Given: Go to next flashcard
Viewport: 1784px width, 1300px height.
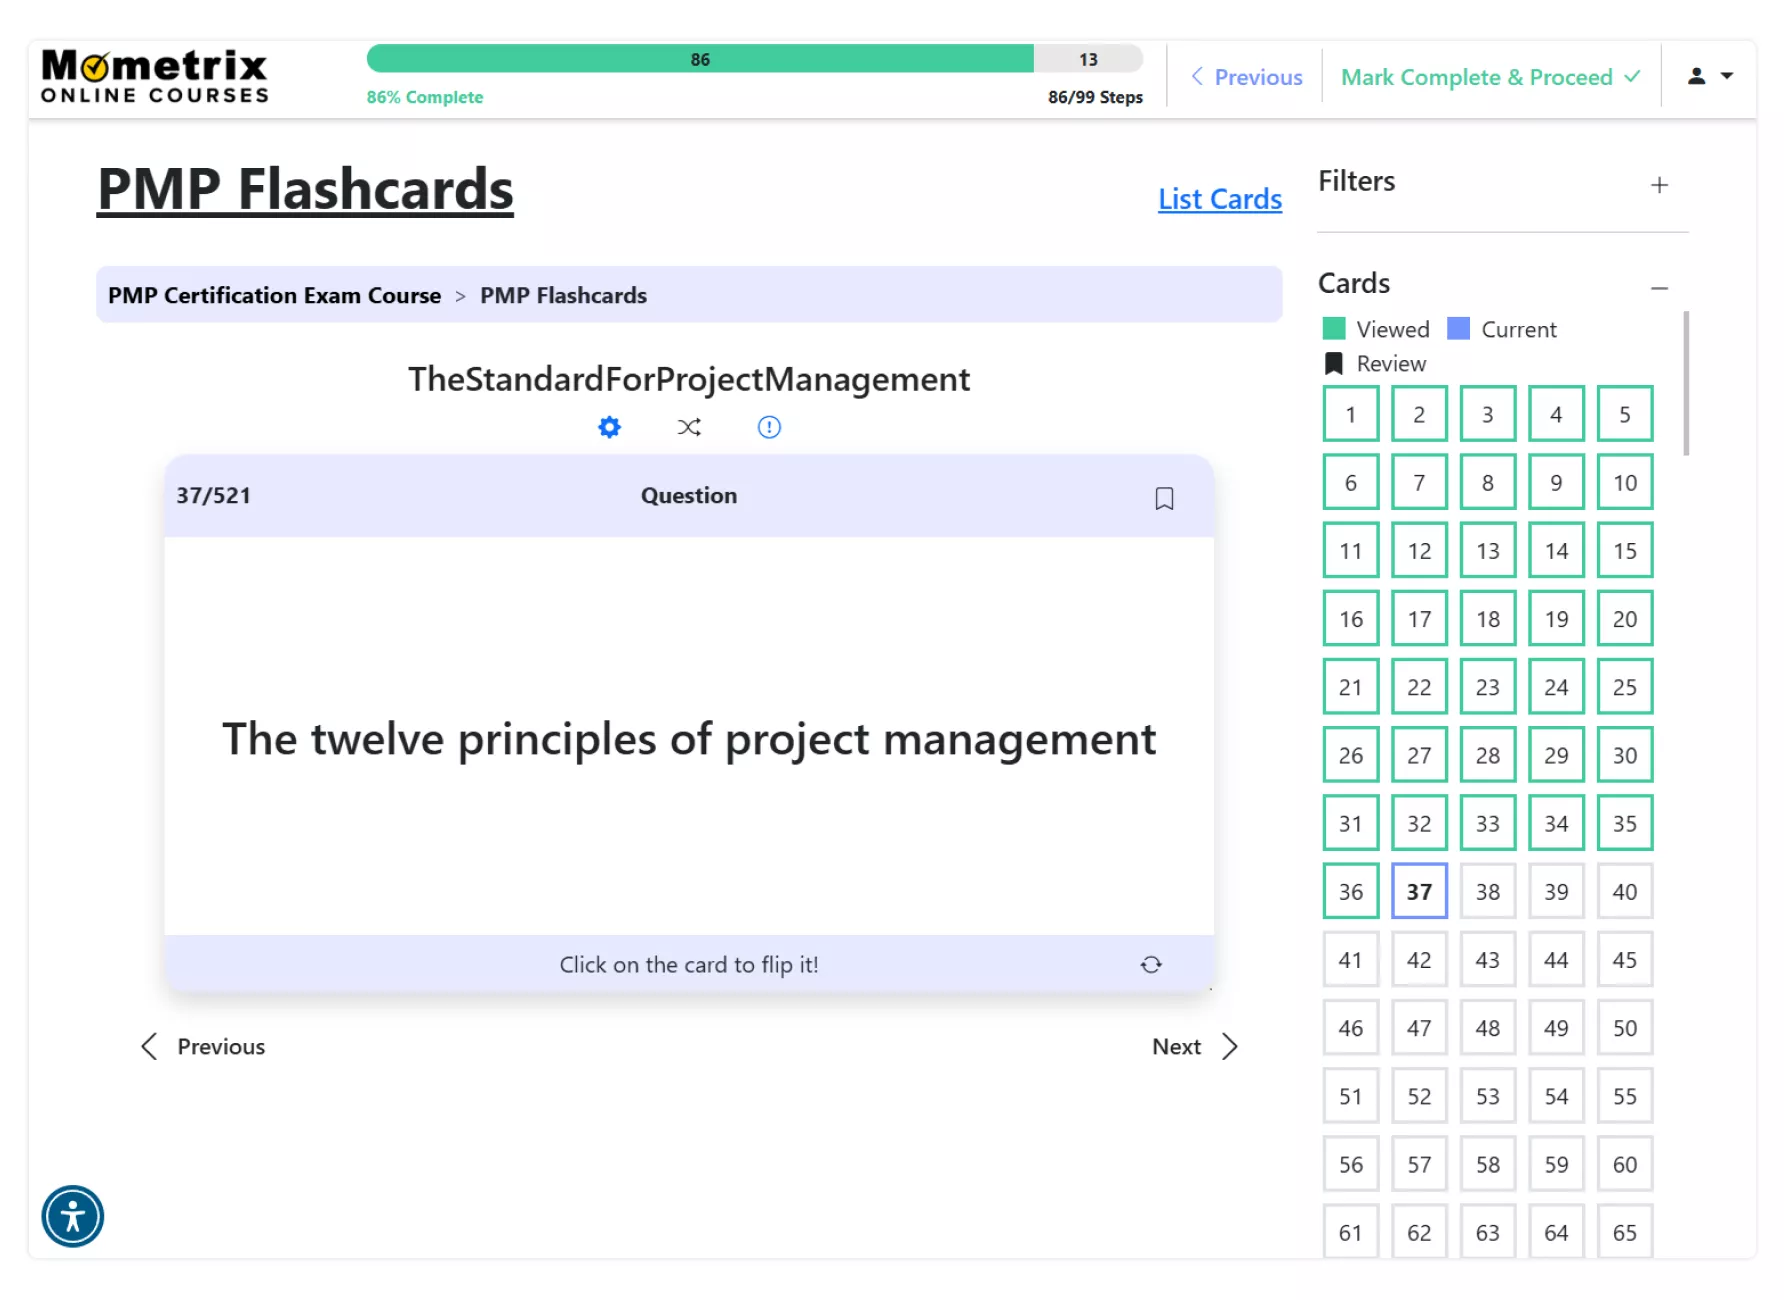Looking at the screenshot, I should pyautogui.click(x=1195, y=1047).
